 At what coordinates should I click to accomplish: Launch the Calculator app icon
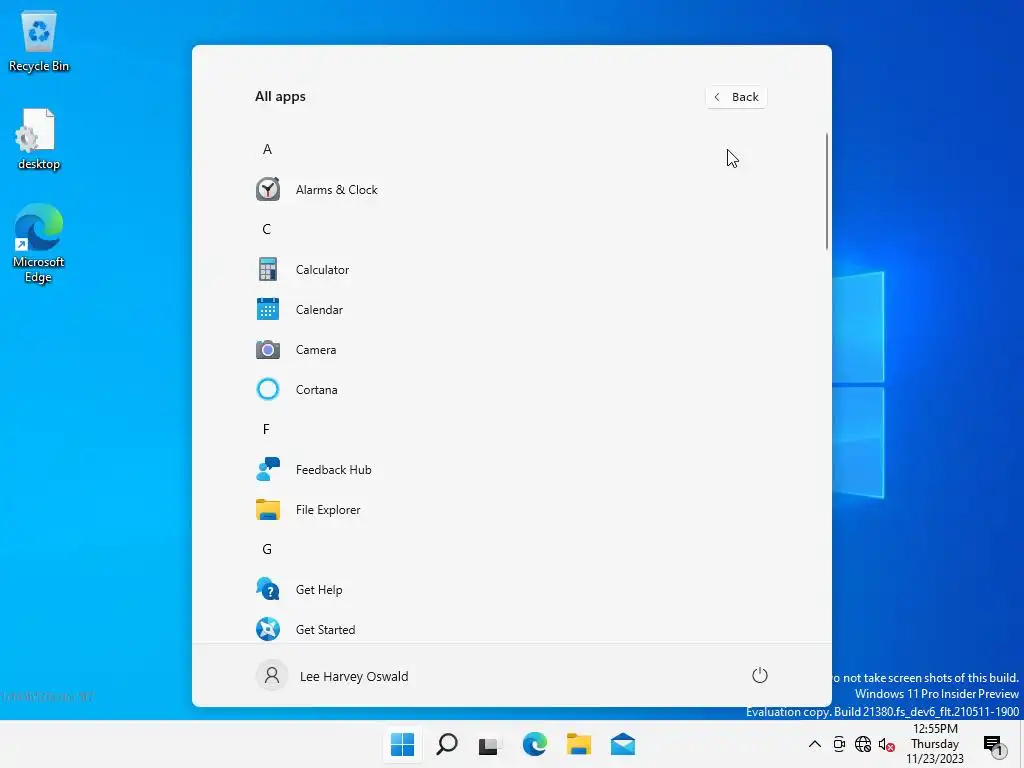coord(268,269)
